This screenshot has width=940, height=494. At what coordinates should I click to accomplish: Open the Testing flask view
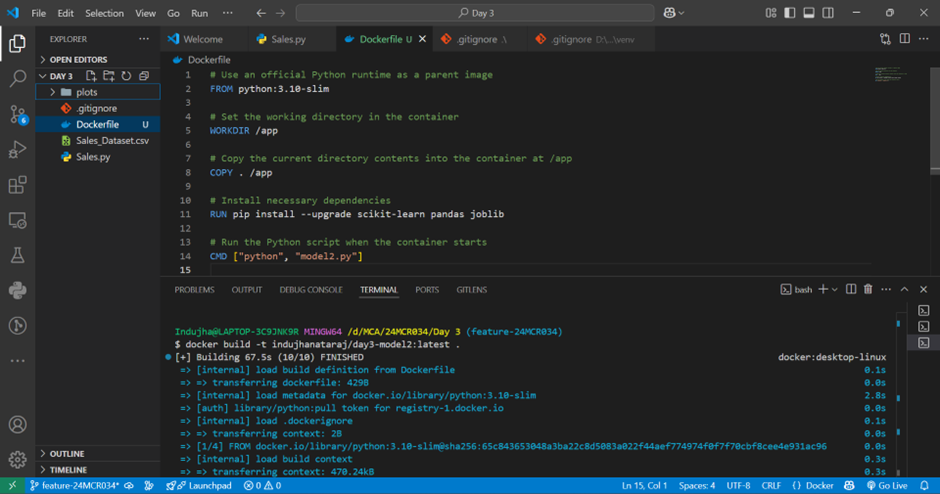point(17,255)
